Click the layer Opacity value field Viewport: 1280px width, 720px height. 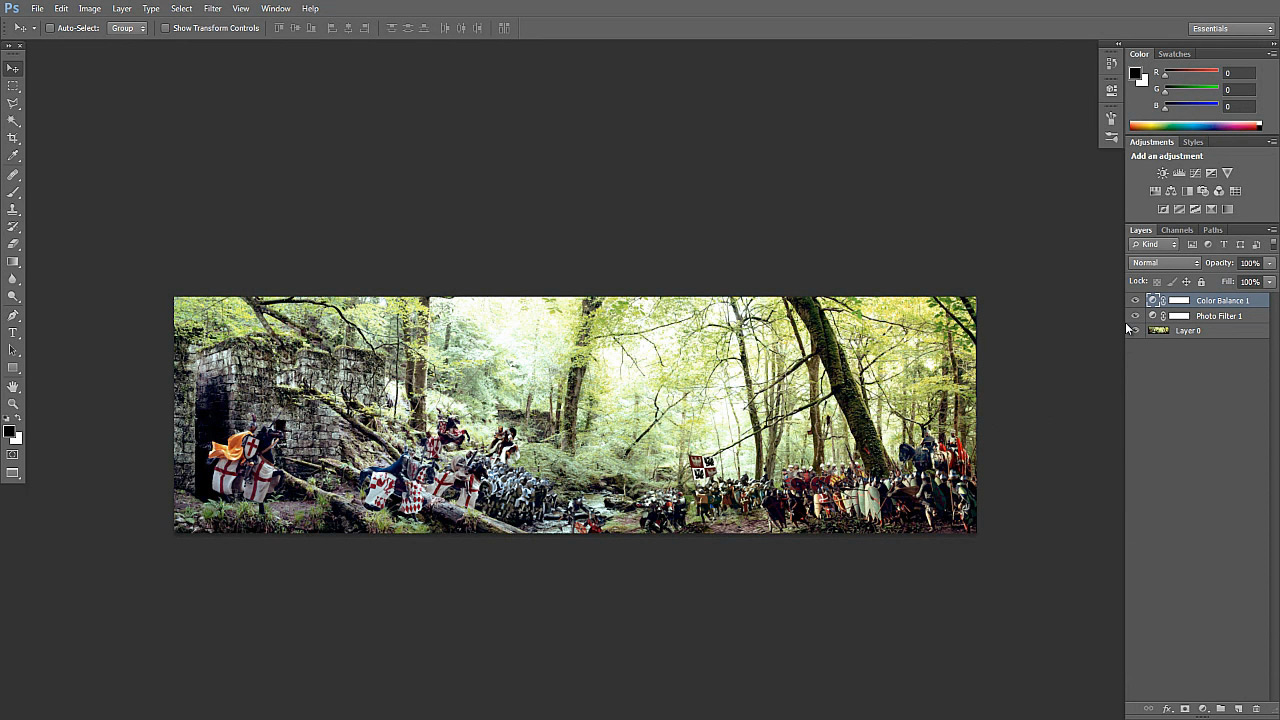click(1250, 263)
